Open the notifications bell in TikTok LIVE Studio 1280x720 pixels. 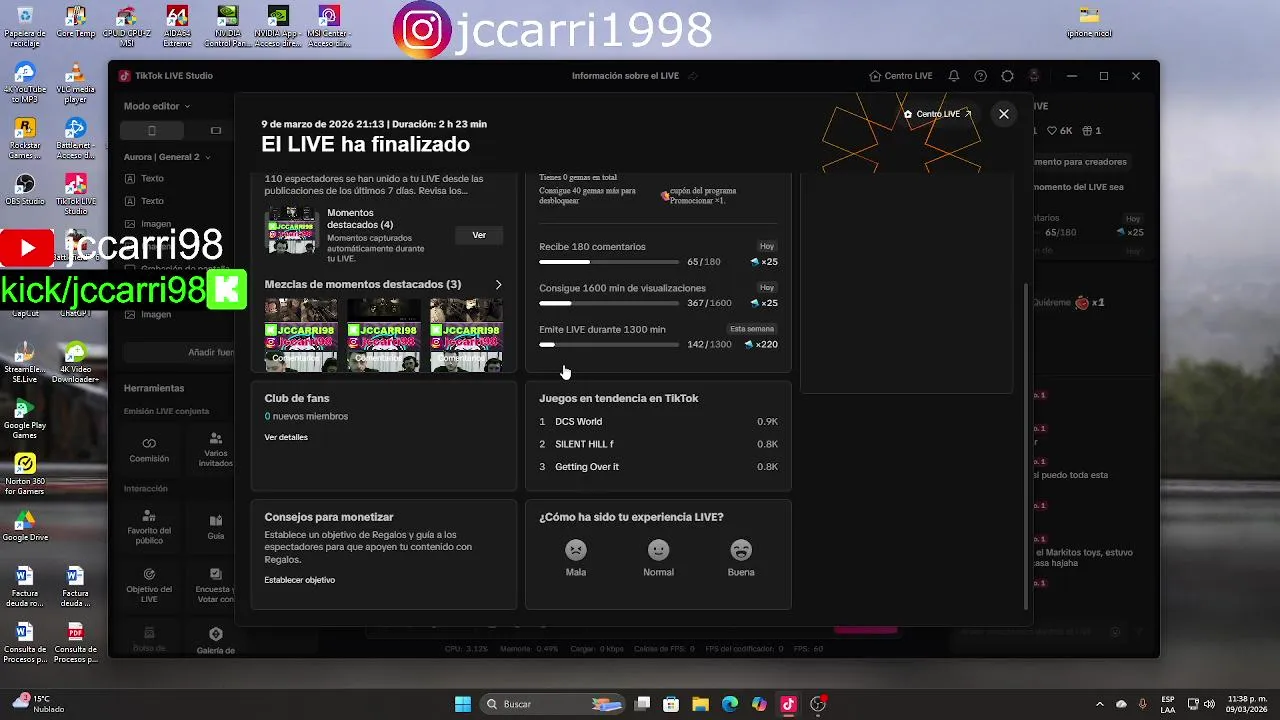pos(954,76)
